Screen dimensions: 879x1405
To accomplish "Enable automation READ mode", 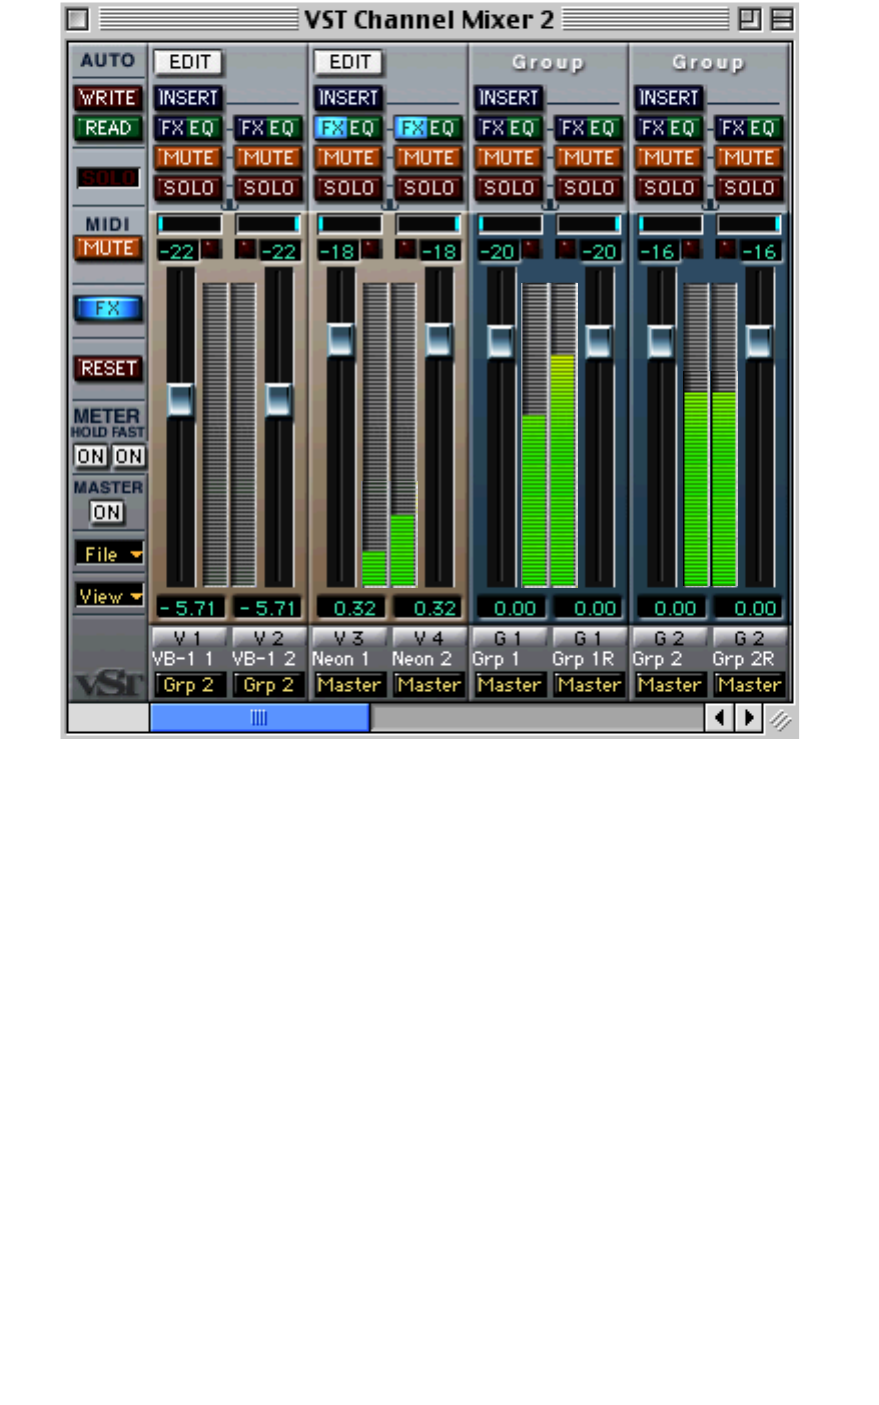I will tap(108, 128).
